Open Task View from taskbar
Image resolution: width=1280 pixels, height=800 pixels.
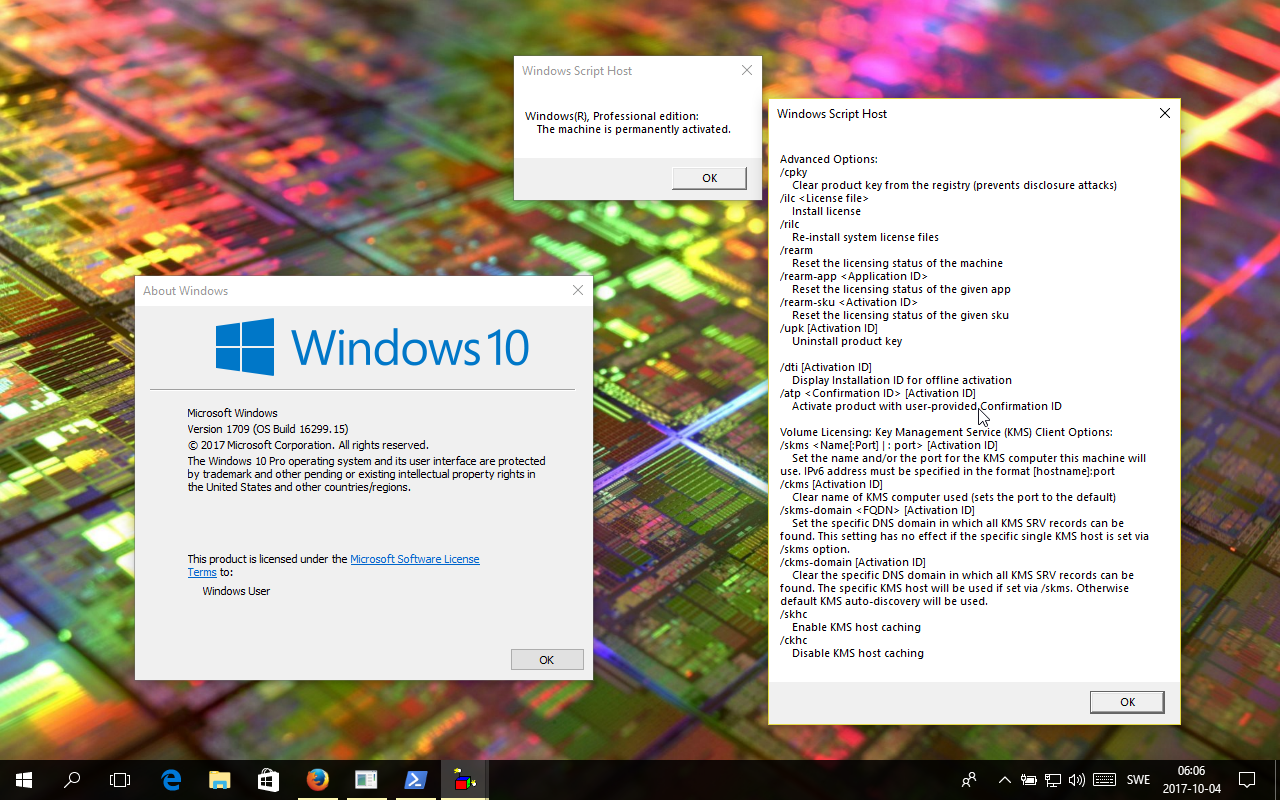pos(120,780)
